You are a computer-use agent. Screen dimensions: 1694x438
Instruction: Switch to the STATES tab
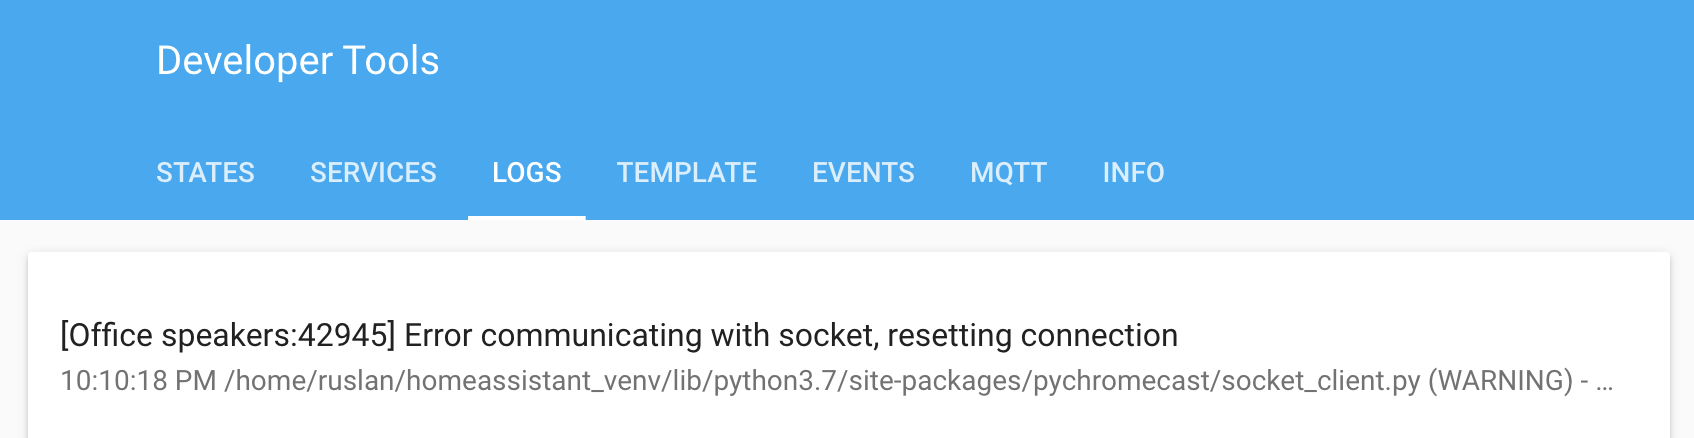pos(205,173)
